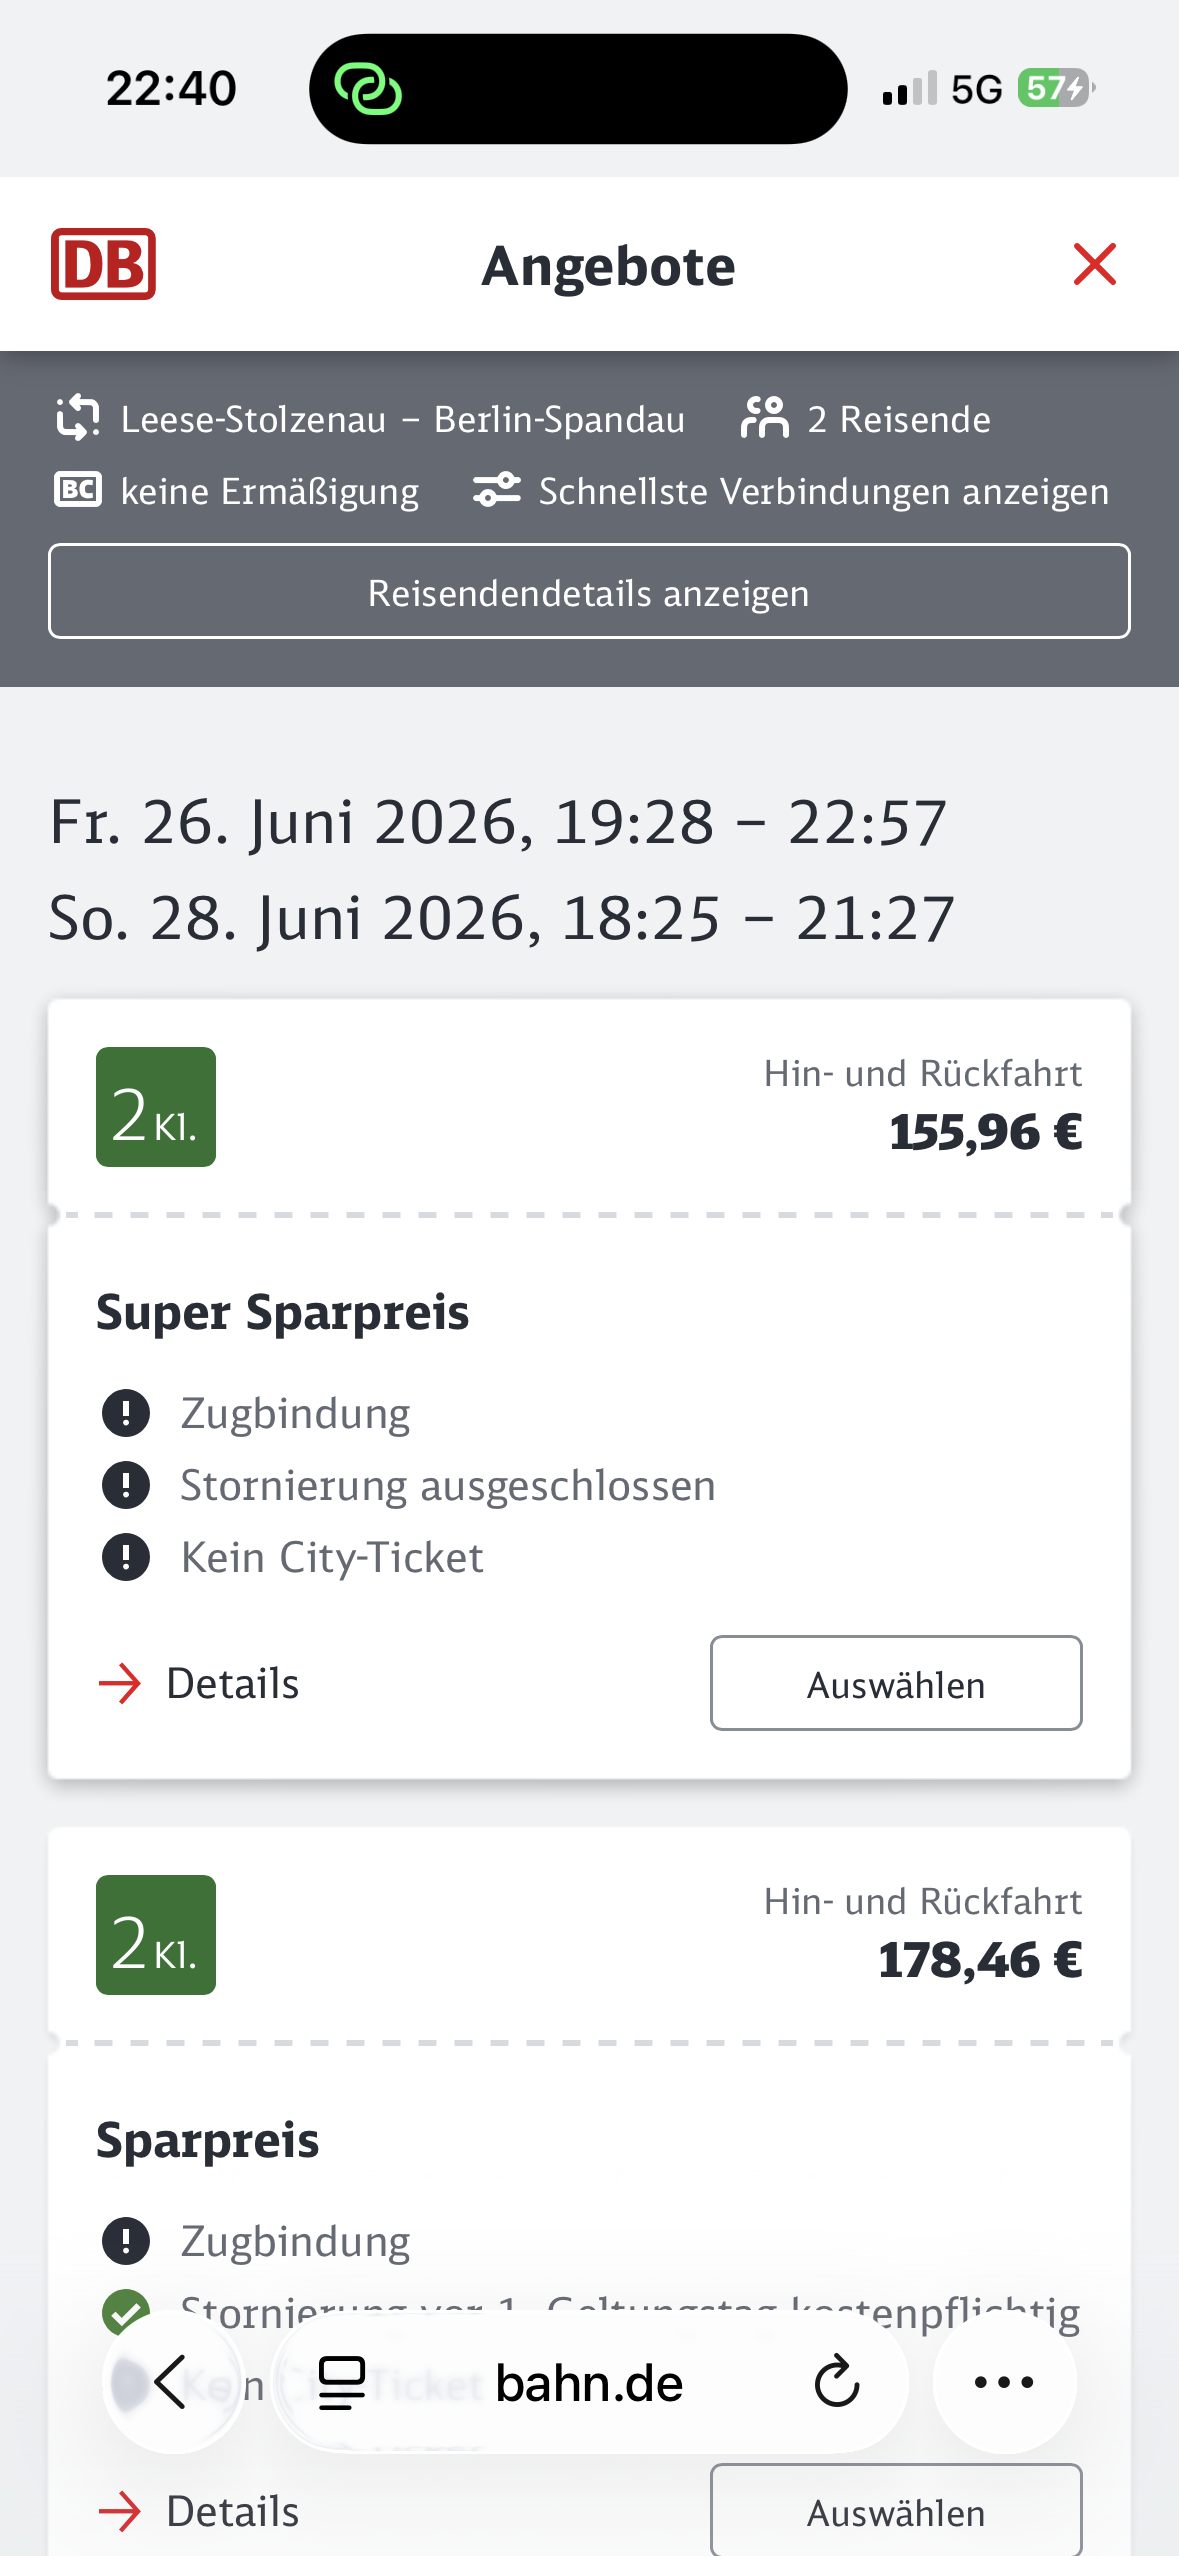Open Details of Super Sparpreis offer
The image size is (1179, 2556).
coord(200,1683)
